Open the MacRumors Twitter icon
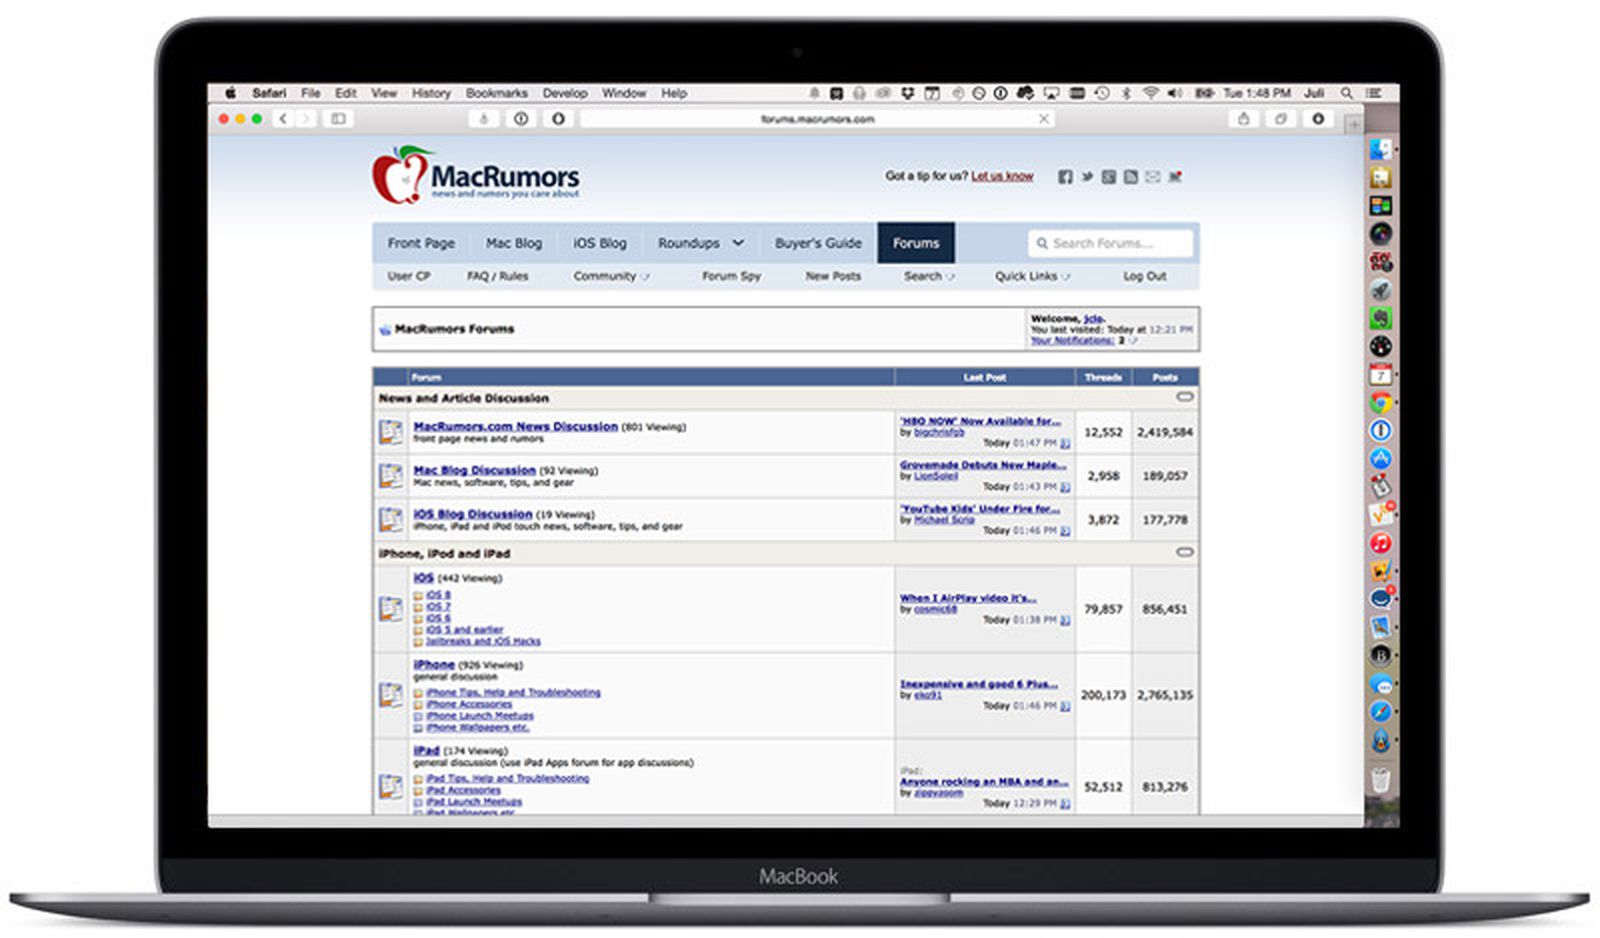Viewport: 1600px width, 938px height. tap(1086, 176)
